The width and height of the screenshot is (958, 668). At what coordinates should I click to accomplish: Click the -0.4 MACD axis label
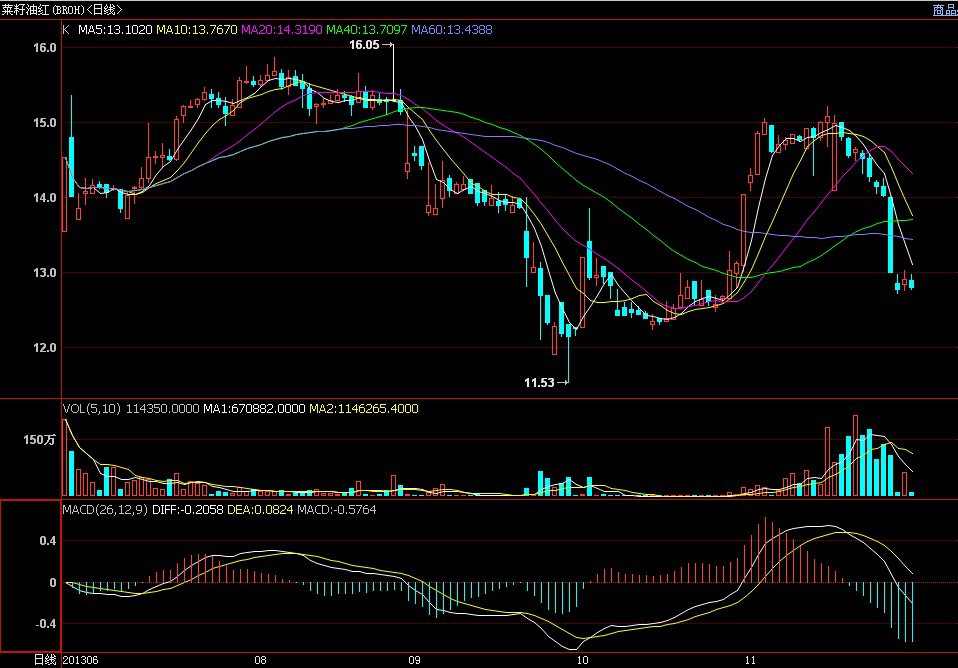[46, 623]
